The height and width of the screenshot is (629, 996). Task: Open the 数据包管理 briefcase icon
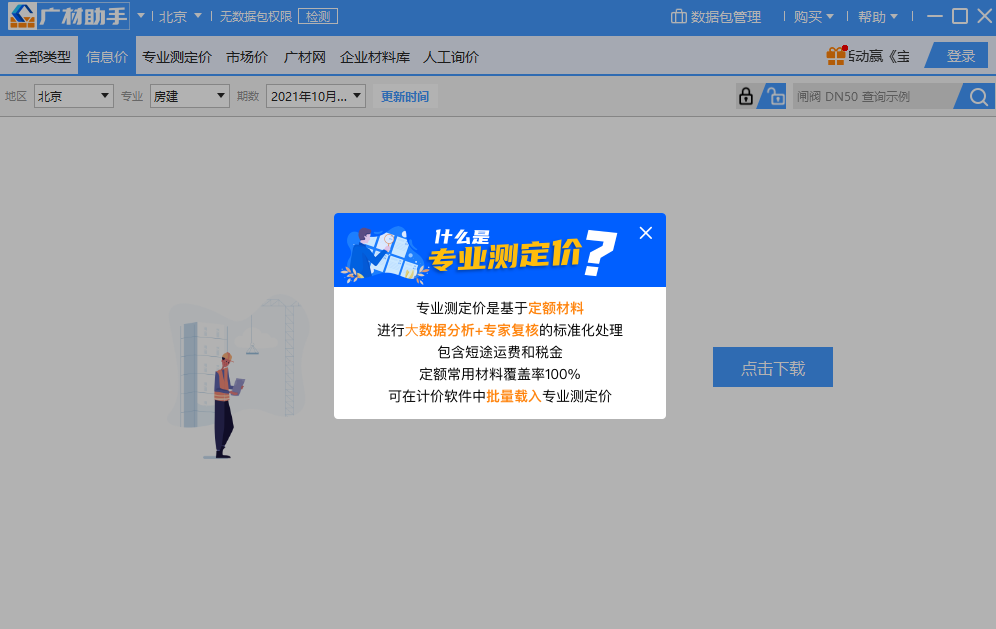tap(679, 17)
